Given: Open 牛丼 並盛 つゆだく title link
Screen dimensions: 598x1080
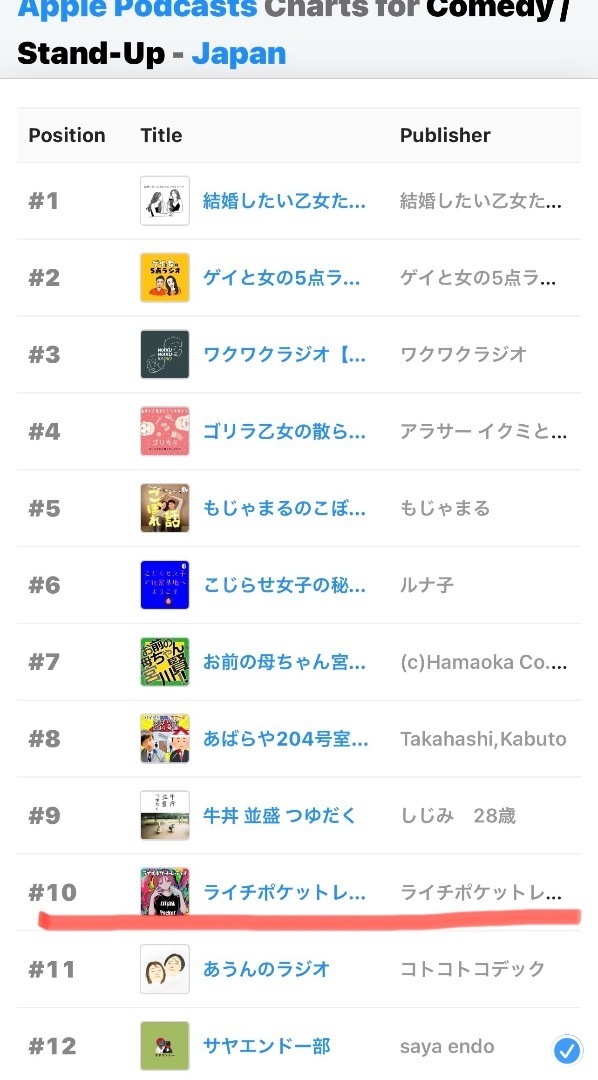Looking at the screenshot, I should [280, 816].
